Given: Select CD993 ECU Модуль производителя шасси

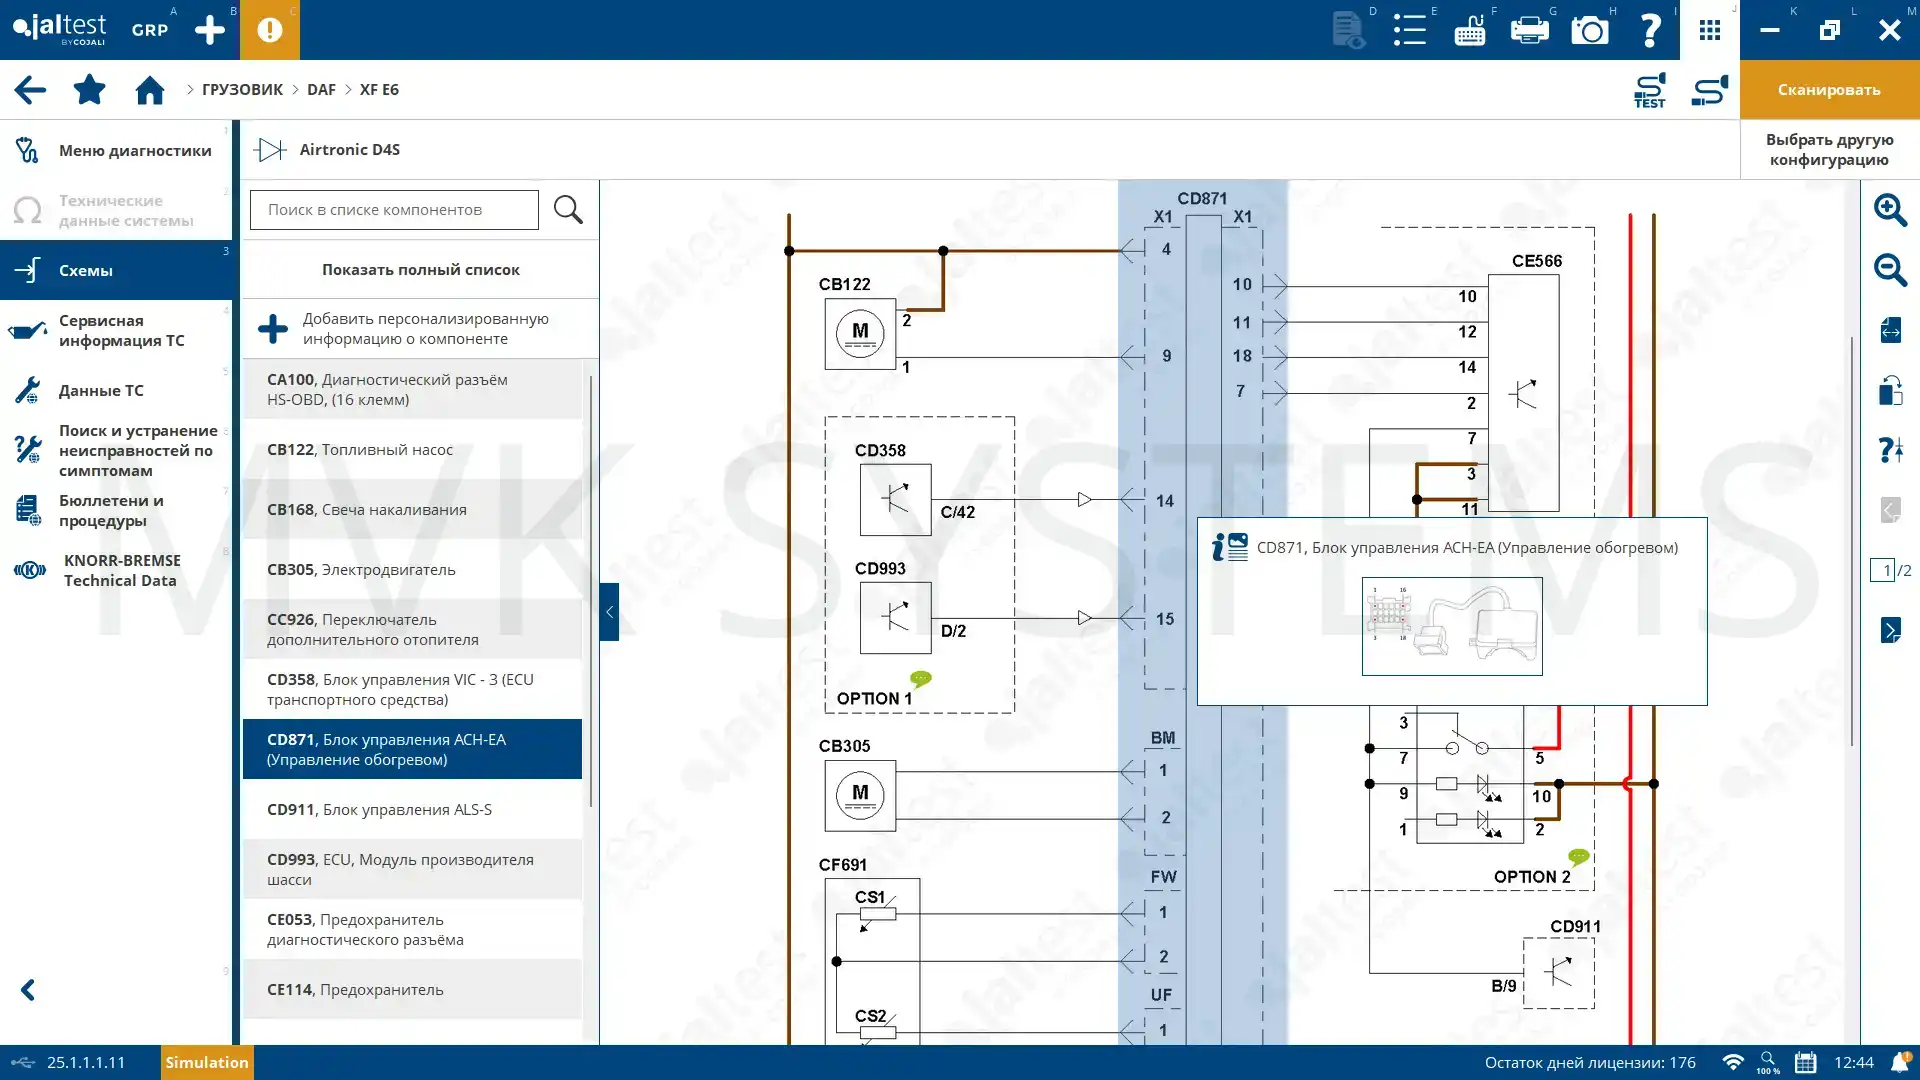Looking at the screenshot, I should click(412, 870).
